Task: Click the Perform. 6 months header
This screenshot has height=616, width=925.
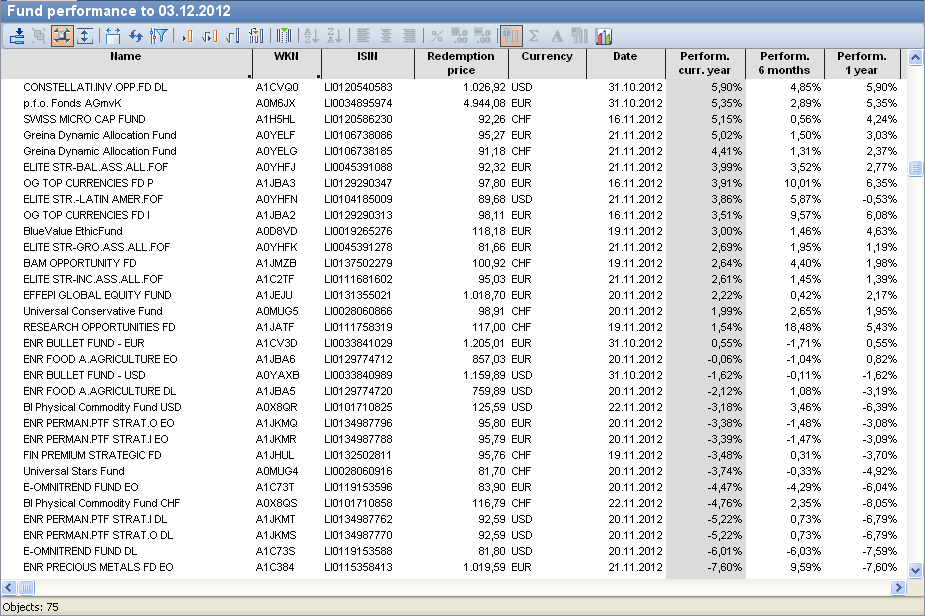Action: [785, 63]
